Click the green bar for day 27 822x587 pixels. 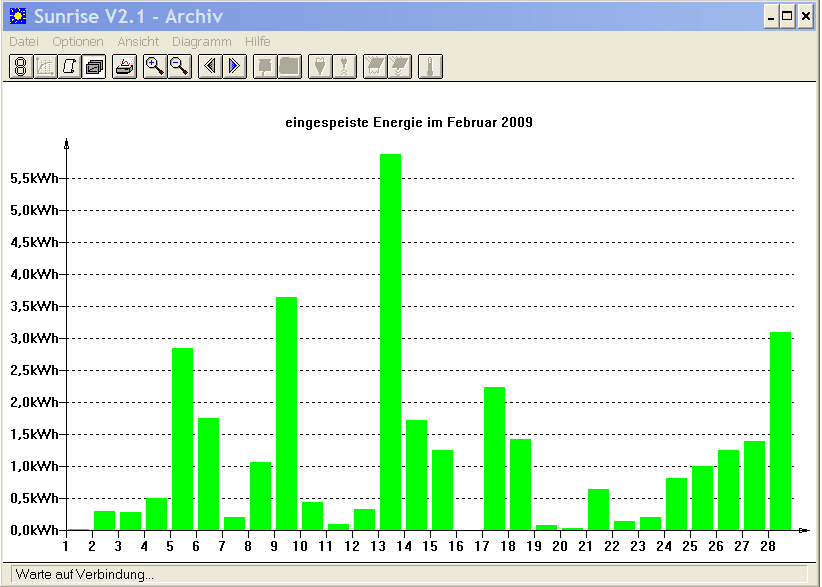[754, 486]
